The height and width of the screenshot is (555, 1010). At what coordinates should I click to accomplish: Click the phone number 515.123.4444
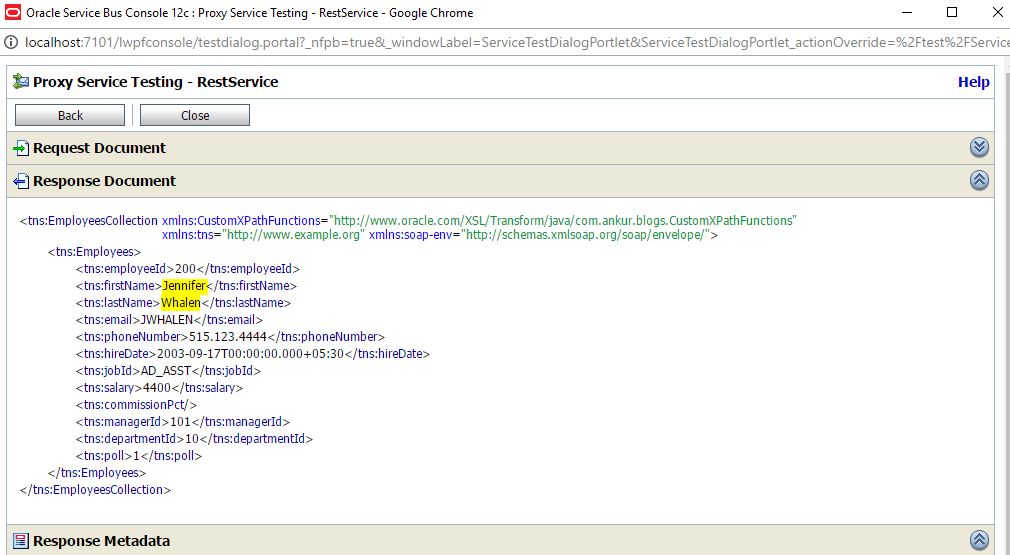tap(228, 337)
